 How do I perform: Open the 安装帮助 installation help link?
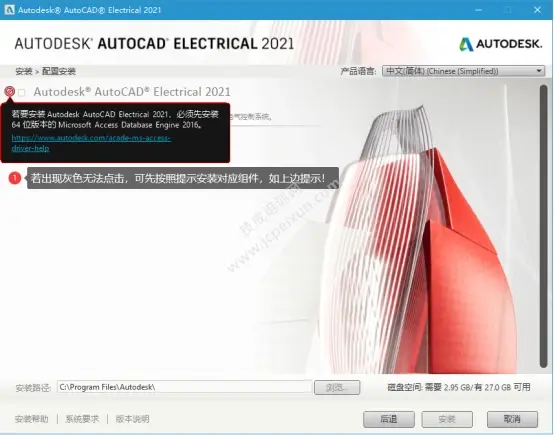31,419
